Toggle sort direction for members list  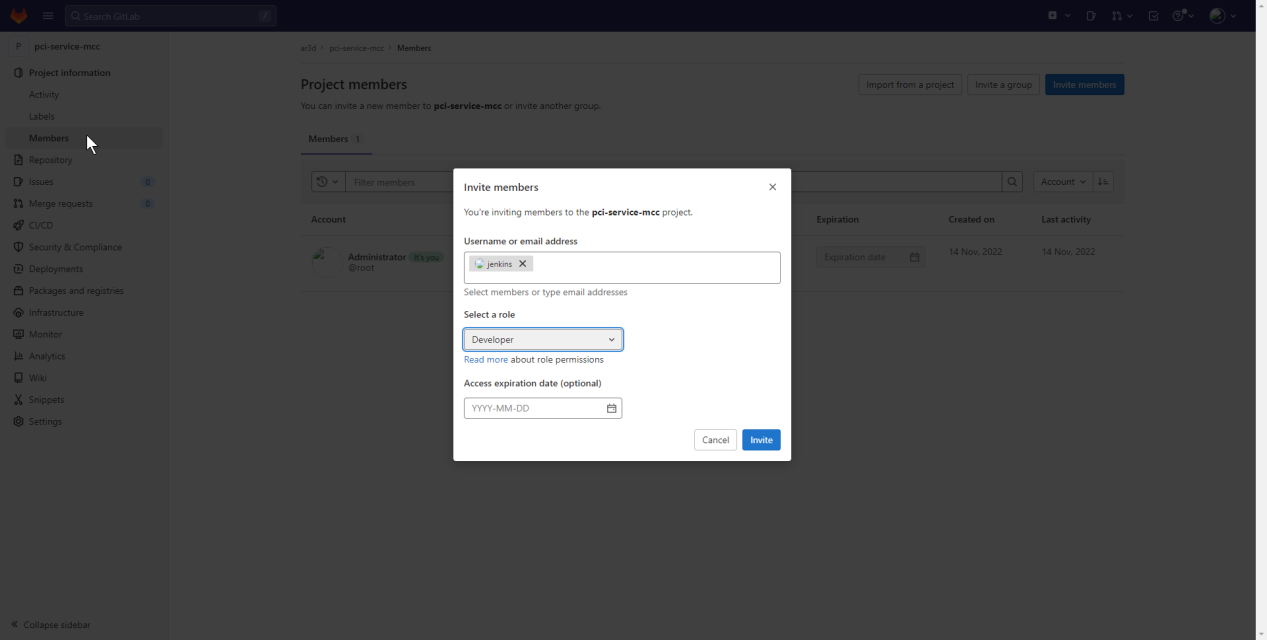click(x=1103, y=182)
